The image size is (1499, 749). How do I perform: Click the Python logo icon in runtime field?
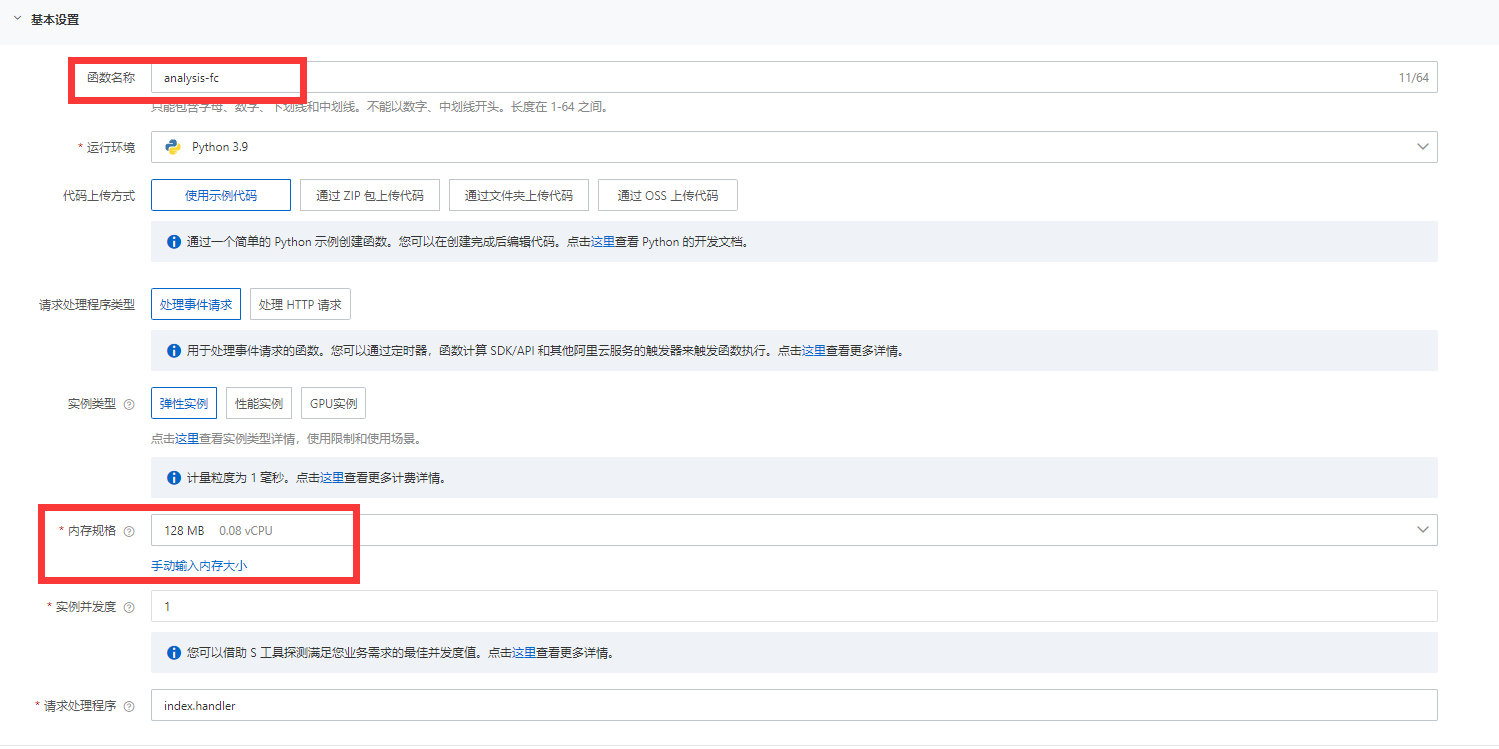click(173, 147)
